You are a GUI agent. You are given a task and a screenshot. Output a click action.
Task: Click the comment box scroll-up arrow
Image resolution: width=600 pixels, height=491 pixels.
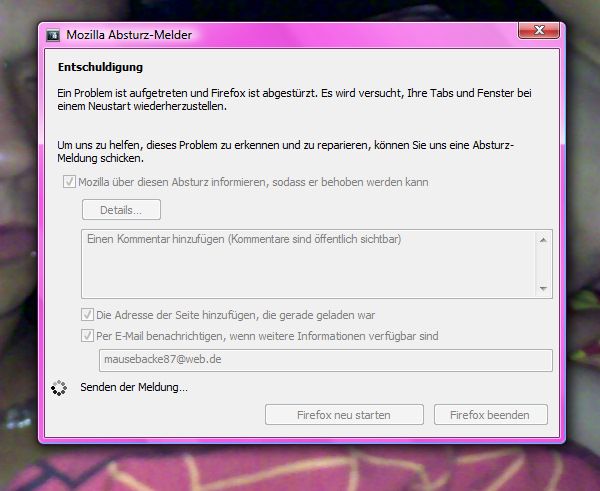tap(543, 240)
